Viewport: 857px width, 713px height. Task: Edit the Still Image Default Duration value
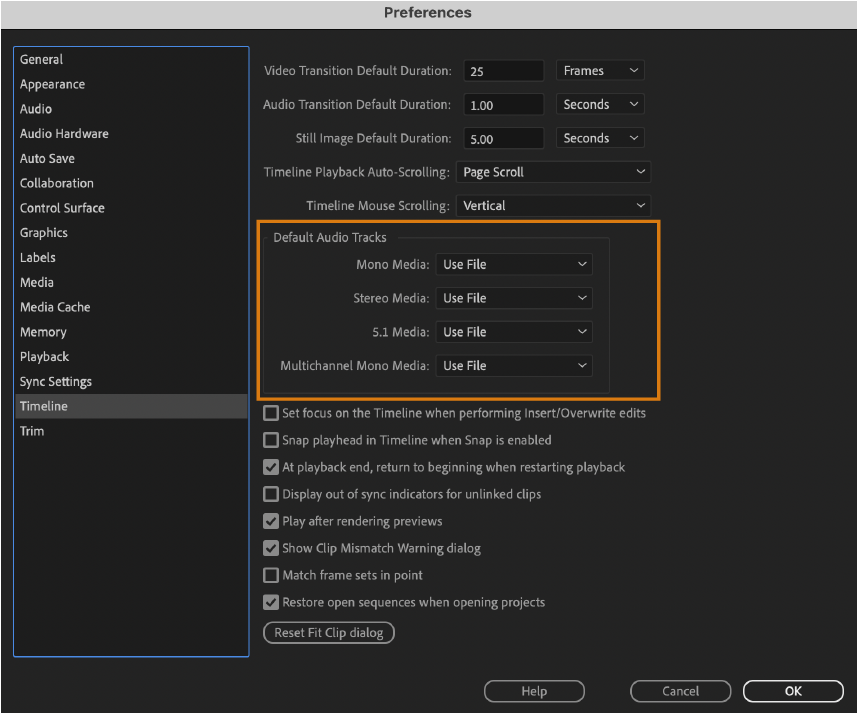click(503, 137)
